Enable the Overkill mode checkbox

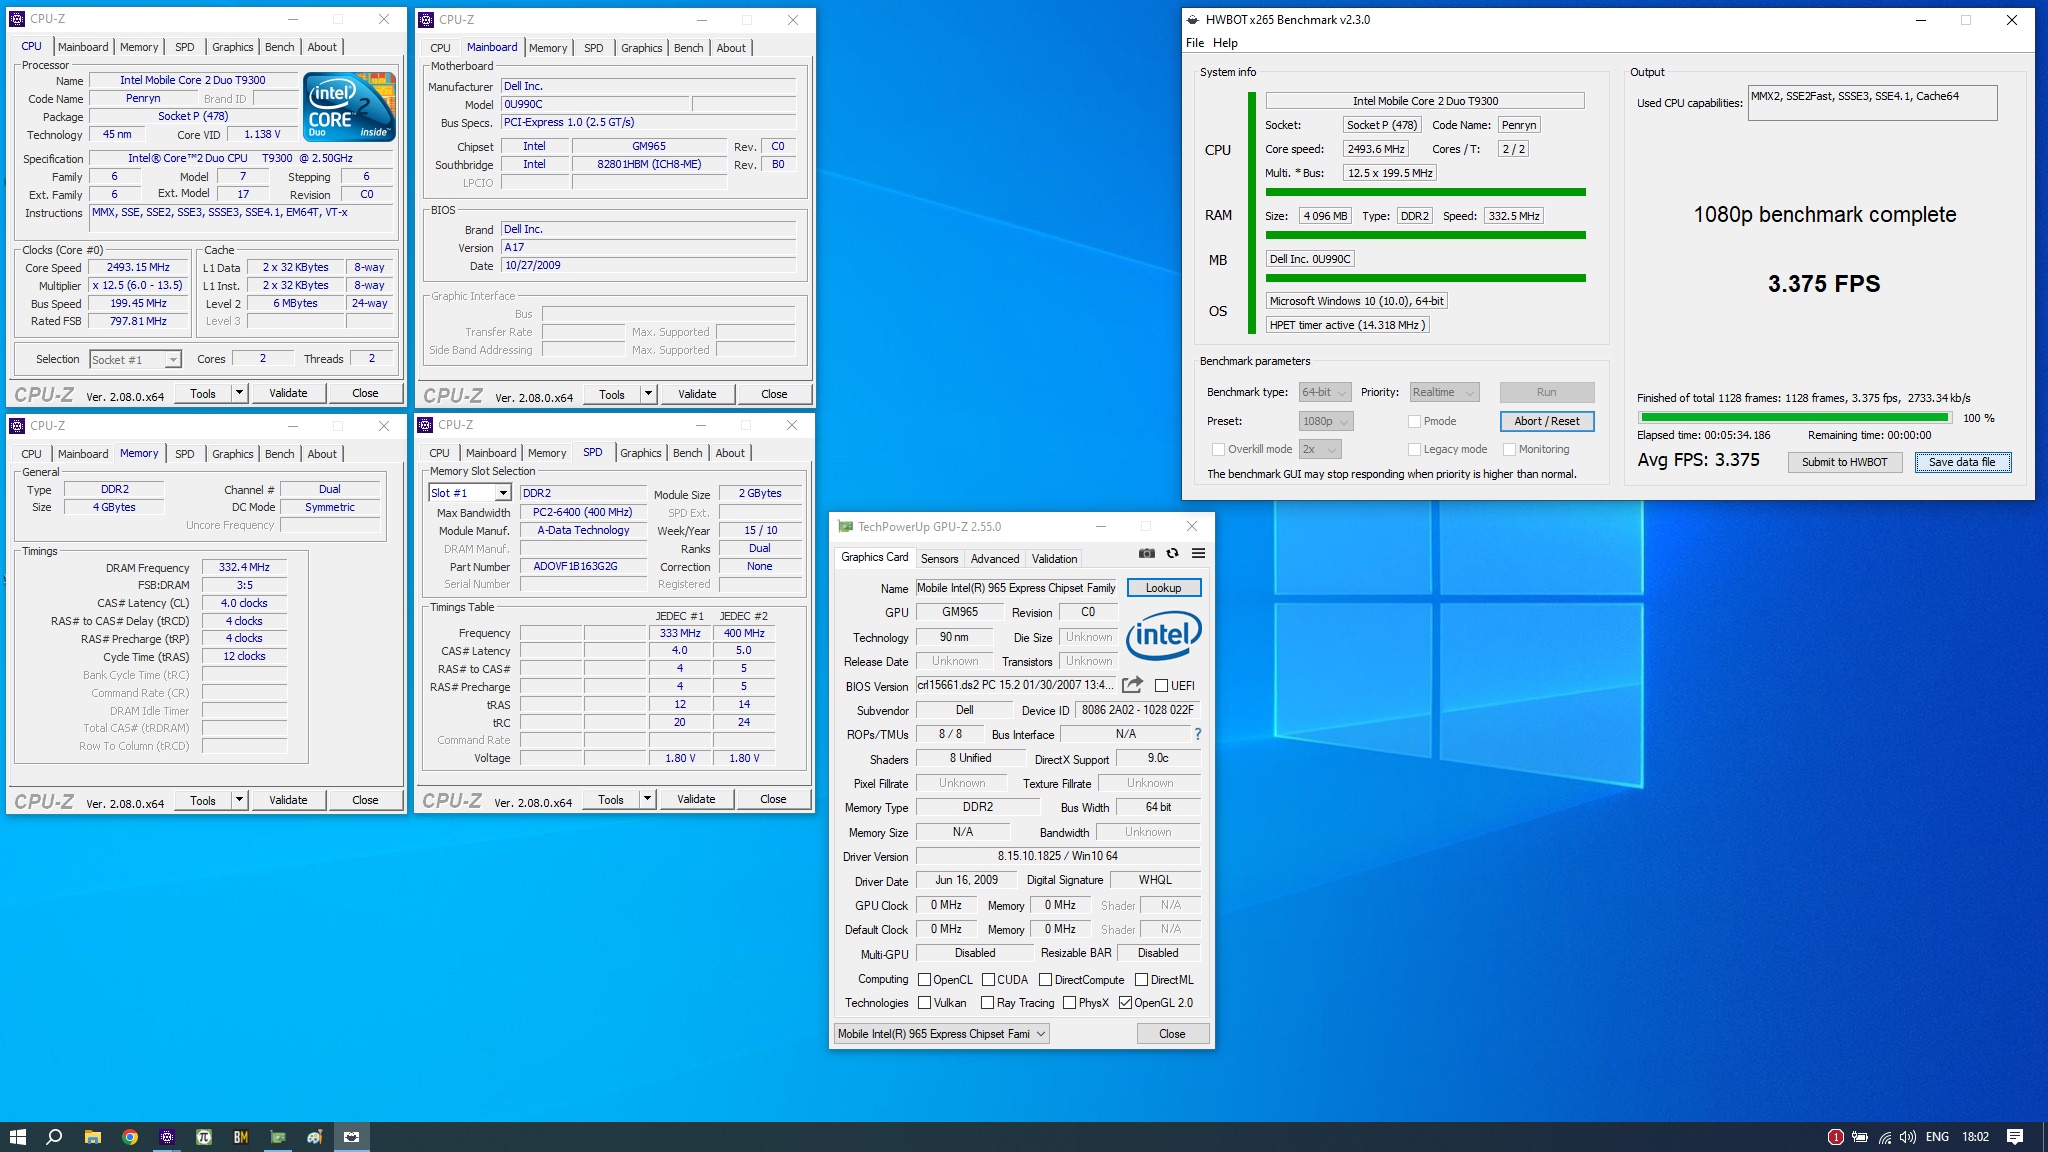1218,449
